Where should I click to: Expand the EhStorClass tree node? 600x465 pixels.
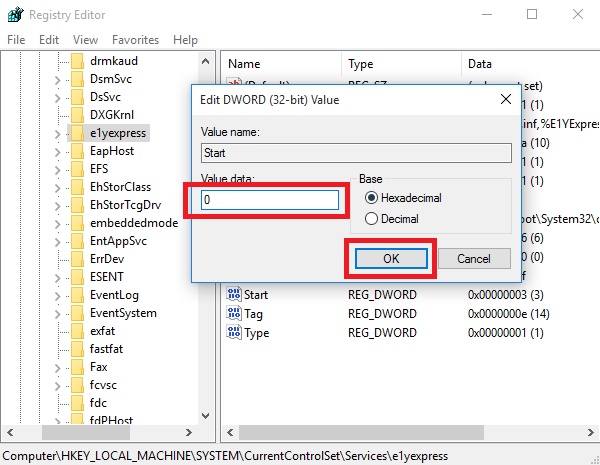click(57, 188)
